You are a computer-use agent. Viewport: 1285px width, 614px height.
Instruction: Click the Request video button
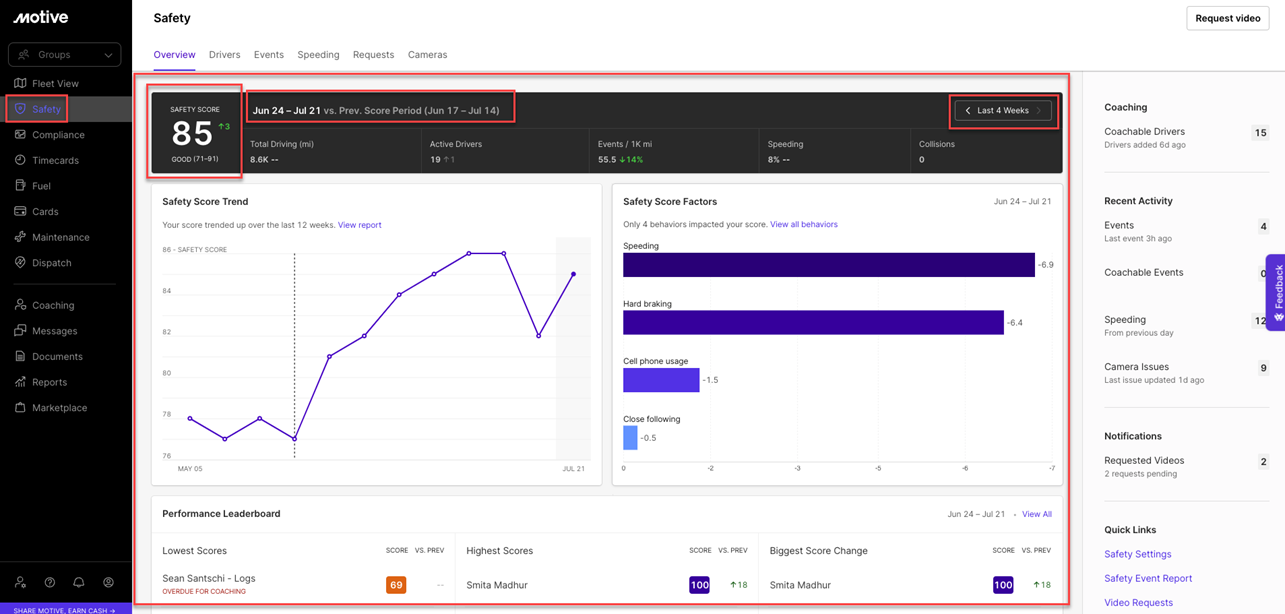(1227, 18)
